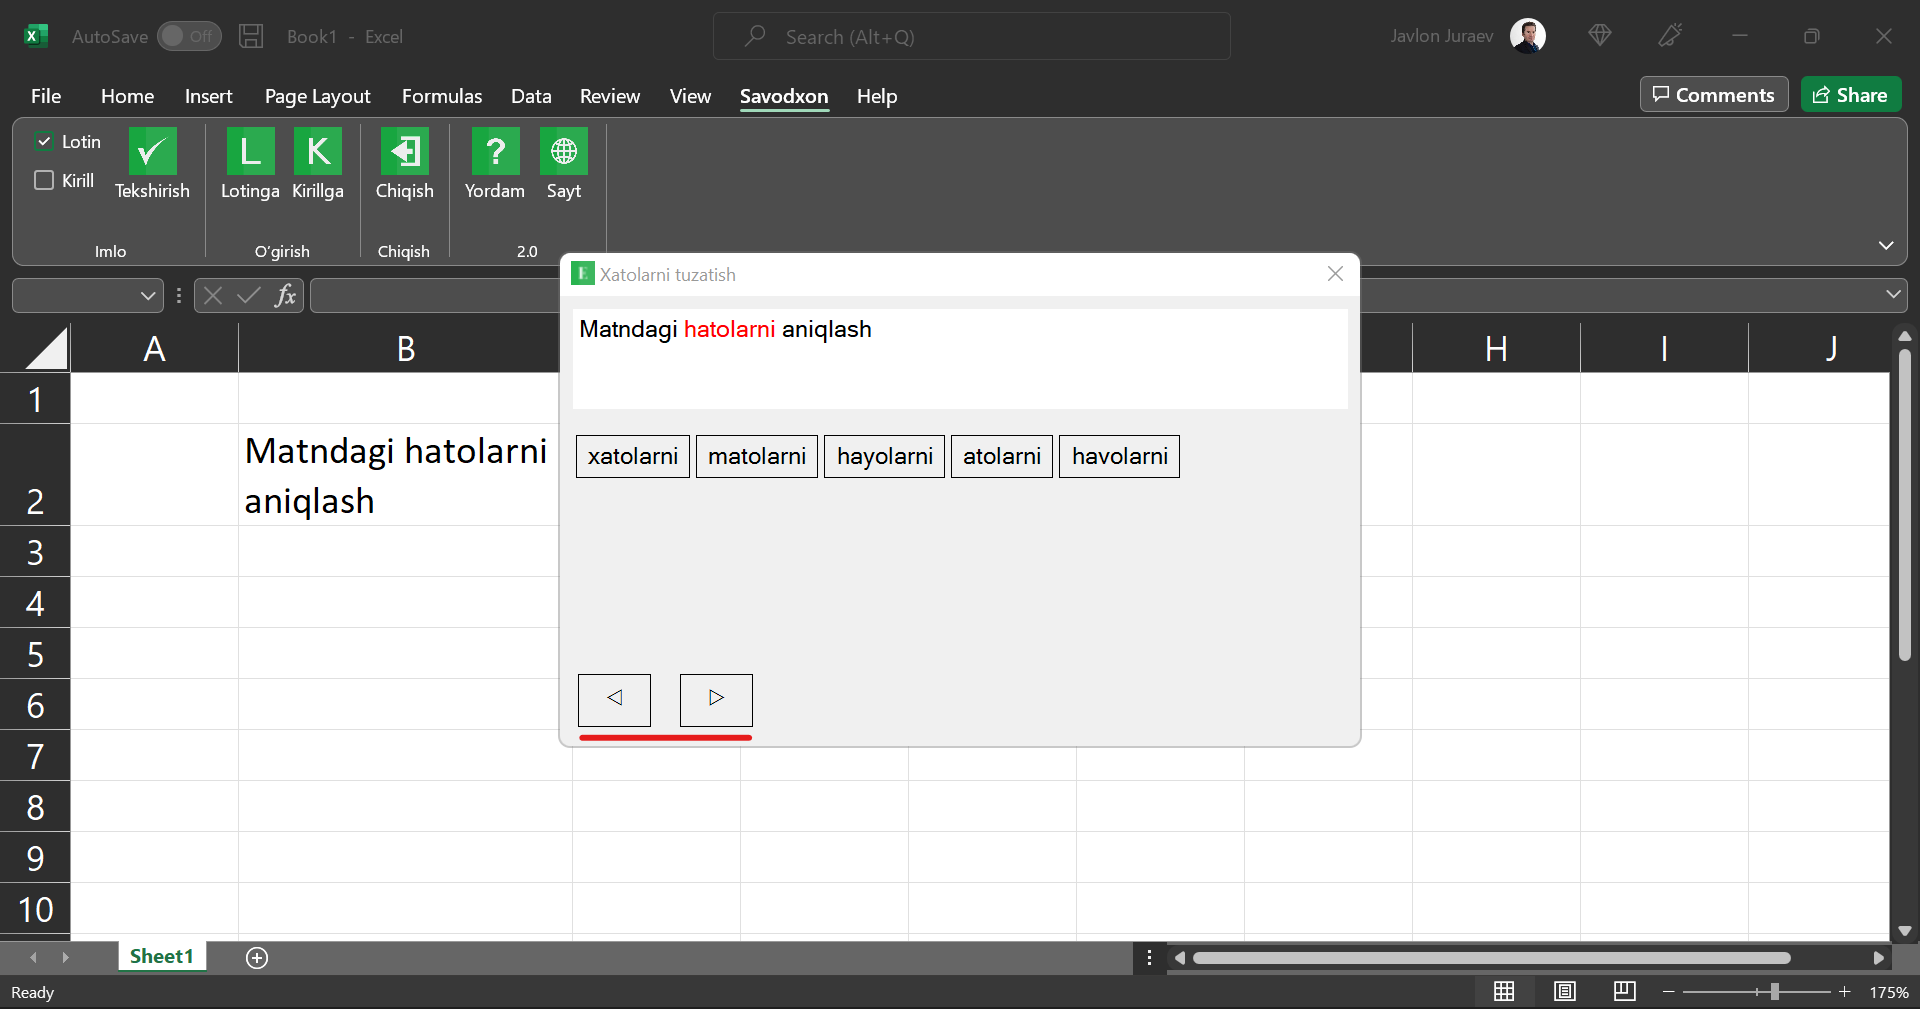
Task: Switch to the Formulas tab
Action: click(x=441, y=96)
